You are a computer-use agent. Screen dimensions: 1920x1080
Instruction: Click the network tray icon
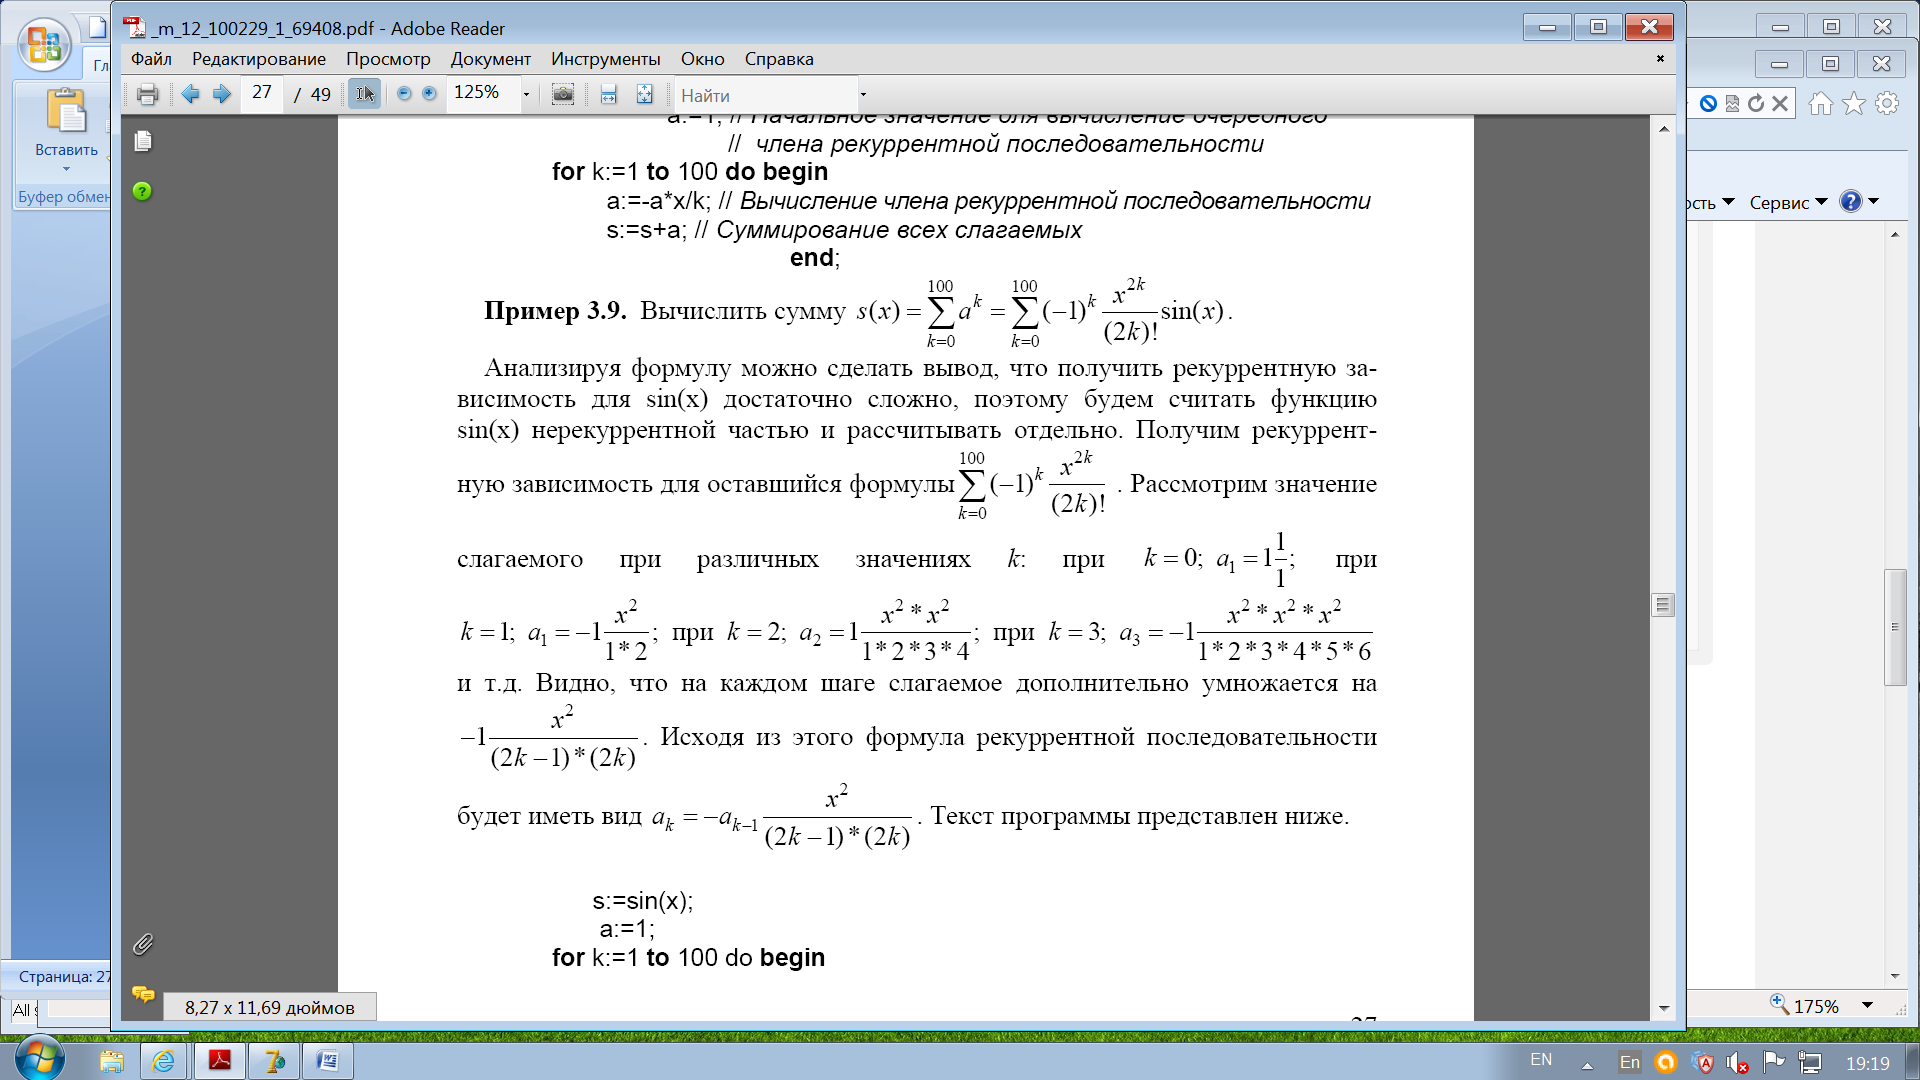click(1809, 1063)
